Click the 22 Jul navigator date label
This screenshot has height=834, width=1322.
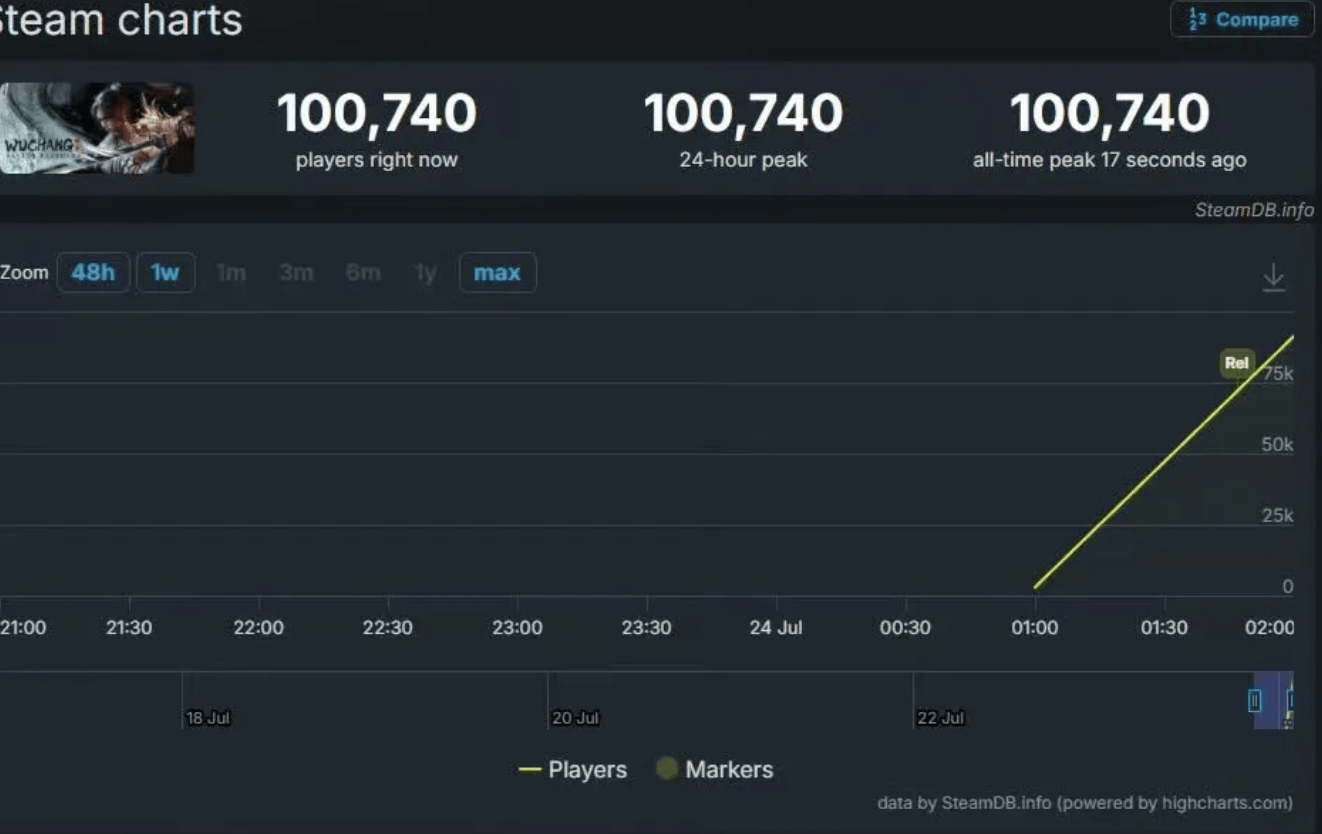click(941, 718)
